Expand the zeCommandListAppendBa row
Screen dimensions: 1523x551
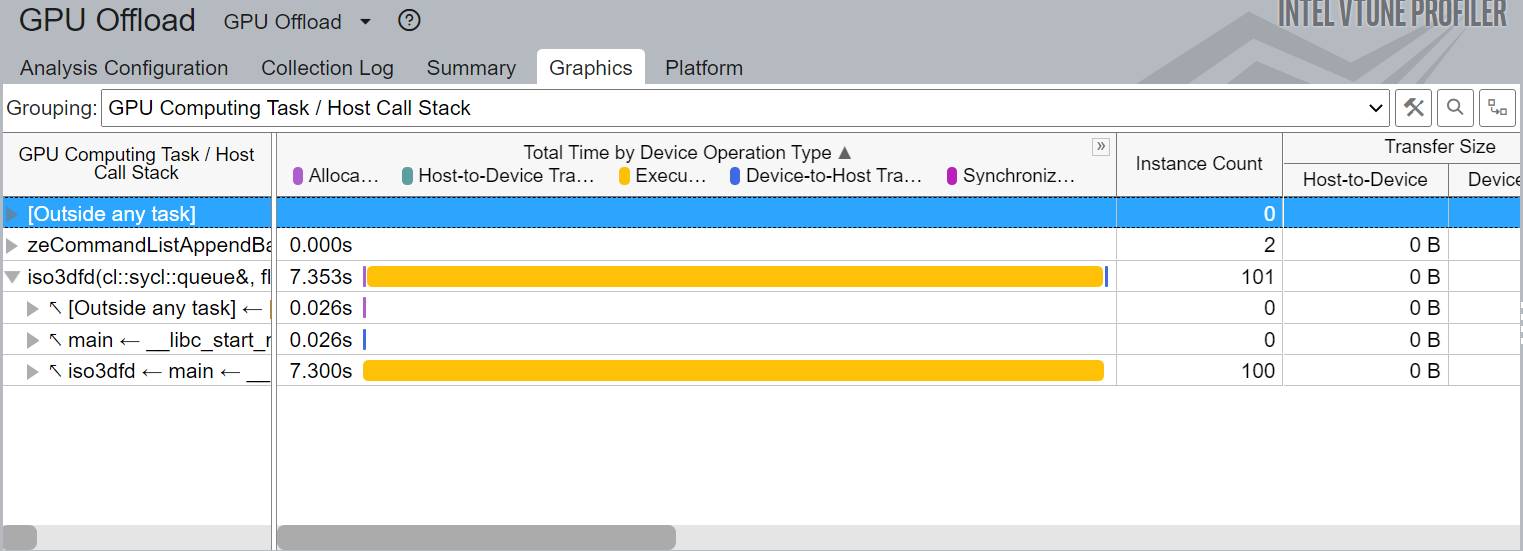(12, 246)
